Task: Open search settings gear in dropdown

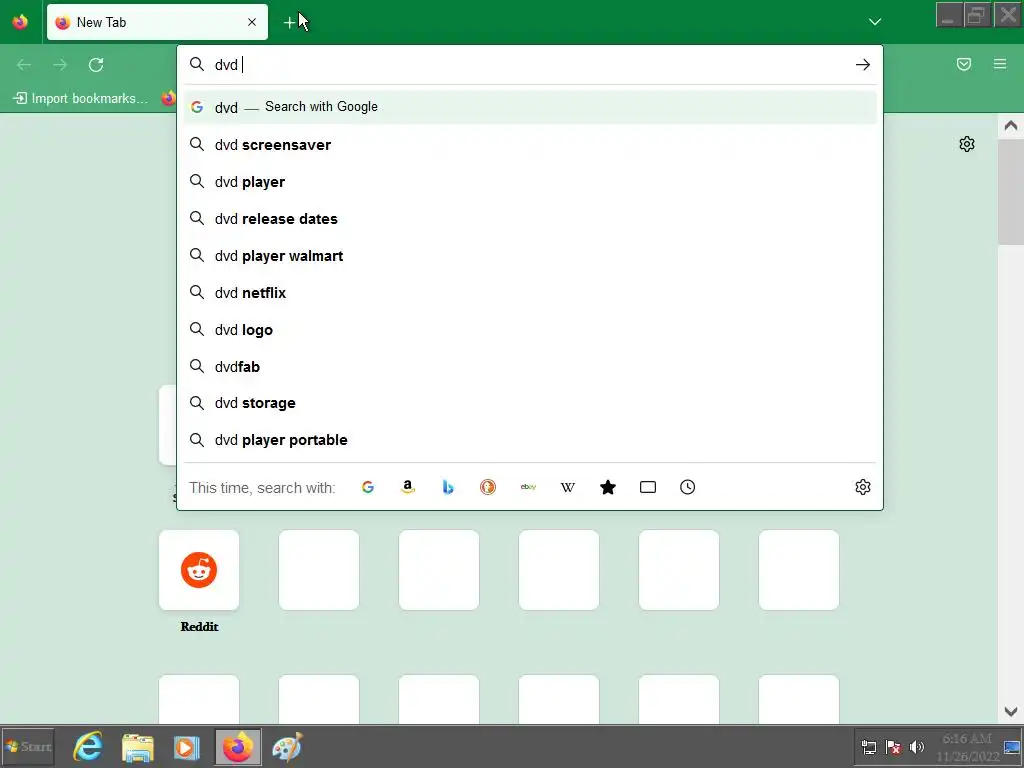Action: tap(863, 487)
